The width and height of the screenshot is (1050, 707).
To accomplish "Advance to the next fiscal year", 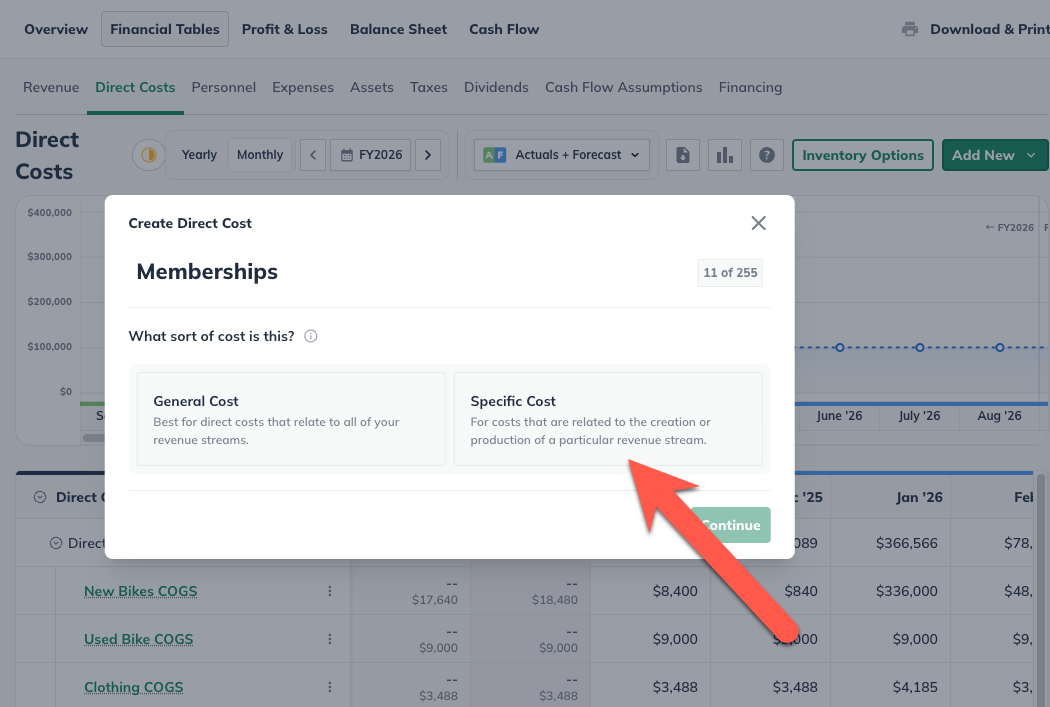I will pyautogui.click(x=427, y=155).
